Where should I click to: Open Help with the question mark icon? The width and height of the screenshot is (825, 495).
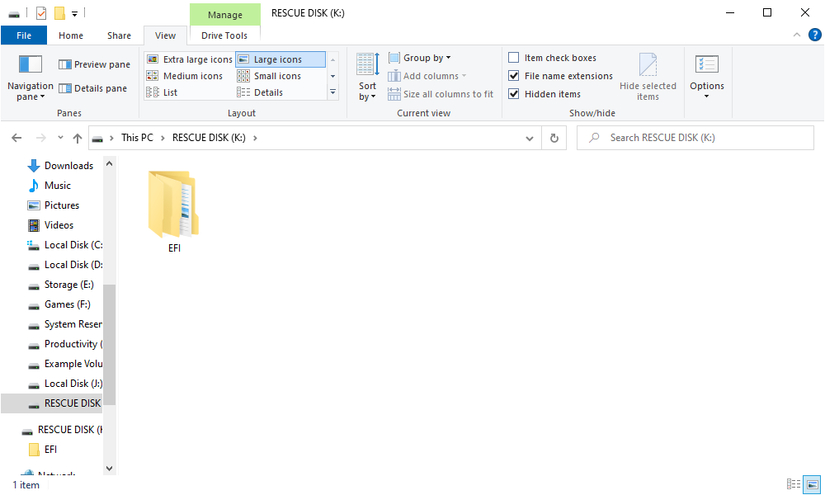pyautogui.click(x=814, y=35)
